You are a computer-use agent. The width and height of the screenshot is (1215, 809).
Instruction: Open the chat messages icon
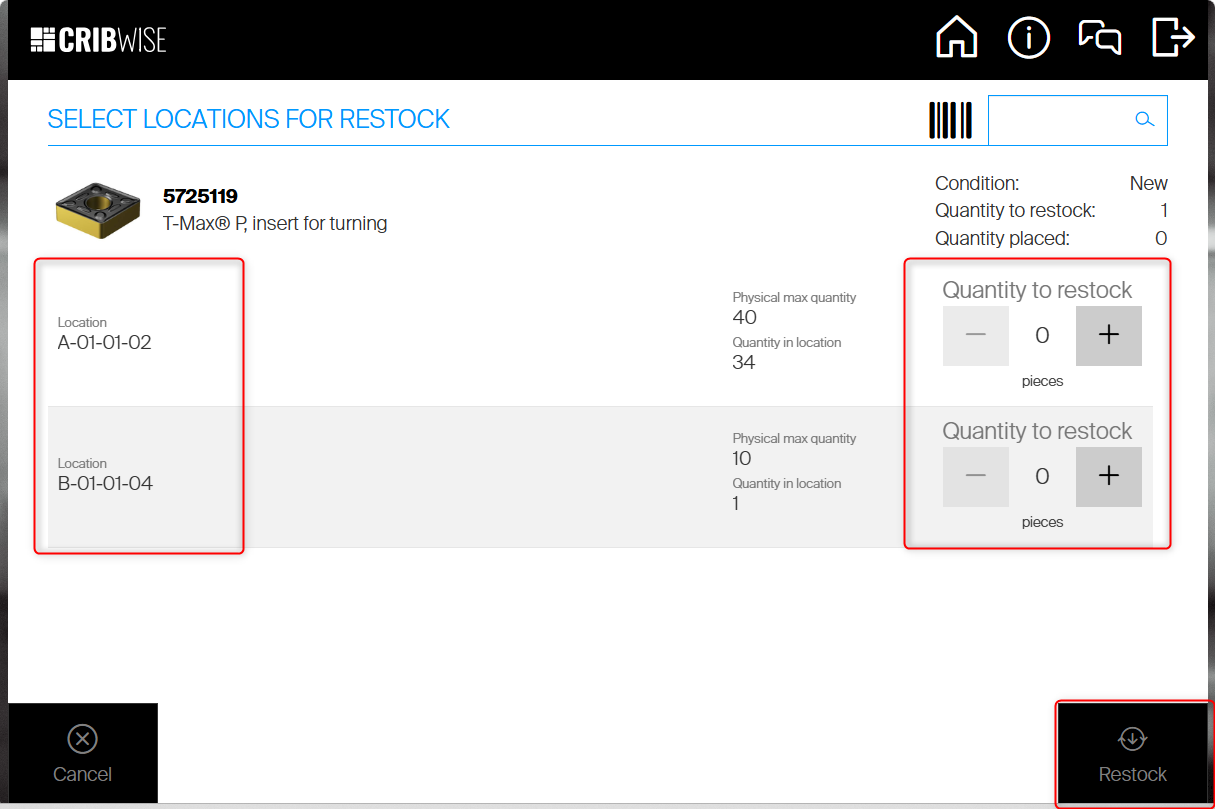pyautogui.click(x=1100, y=38)
